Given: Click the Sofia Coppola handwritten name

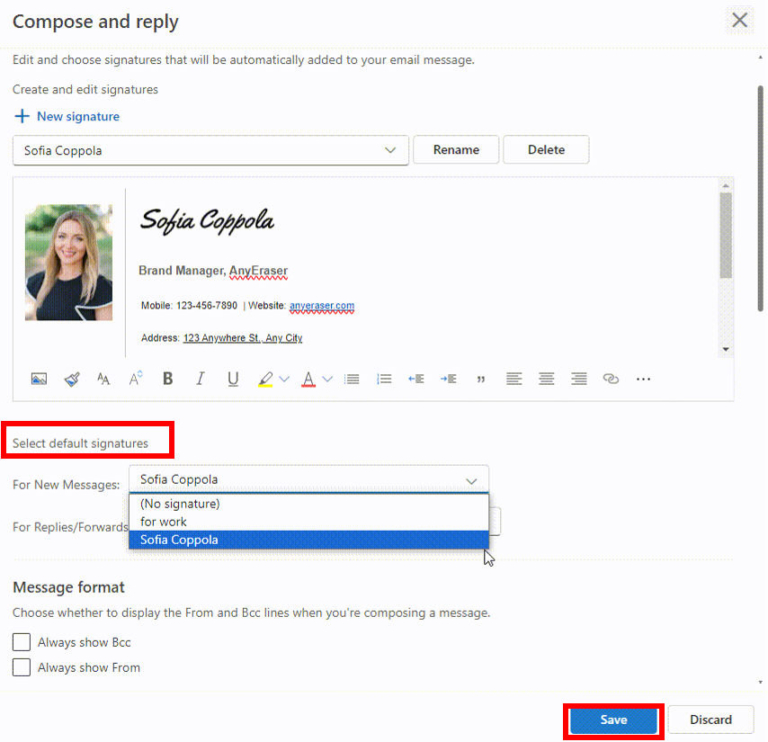Looking at the screenshot, I should pyautogui.click(x=207, y=220).
